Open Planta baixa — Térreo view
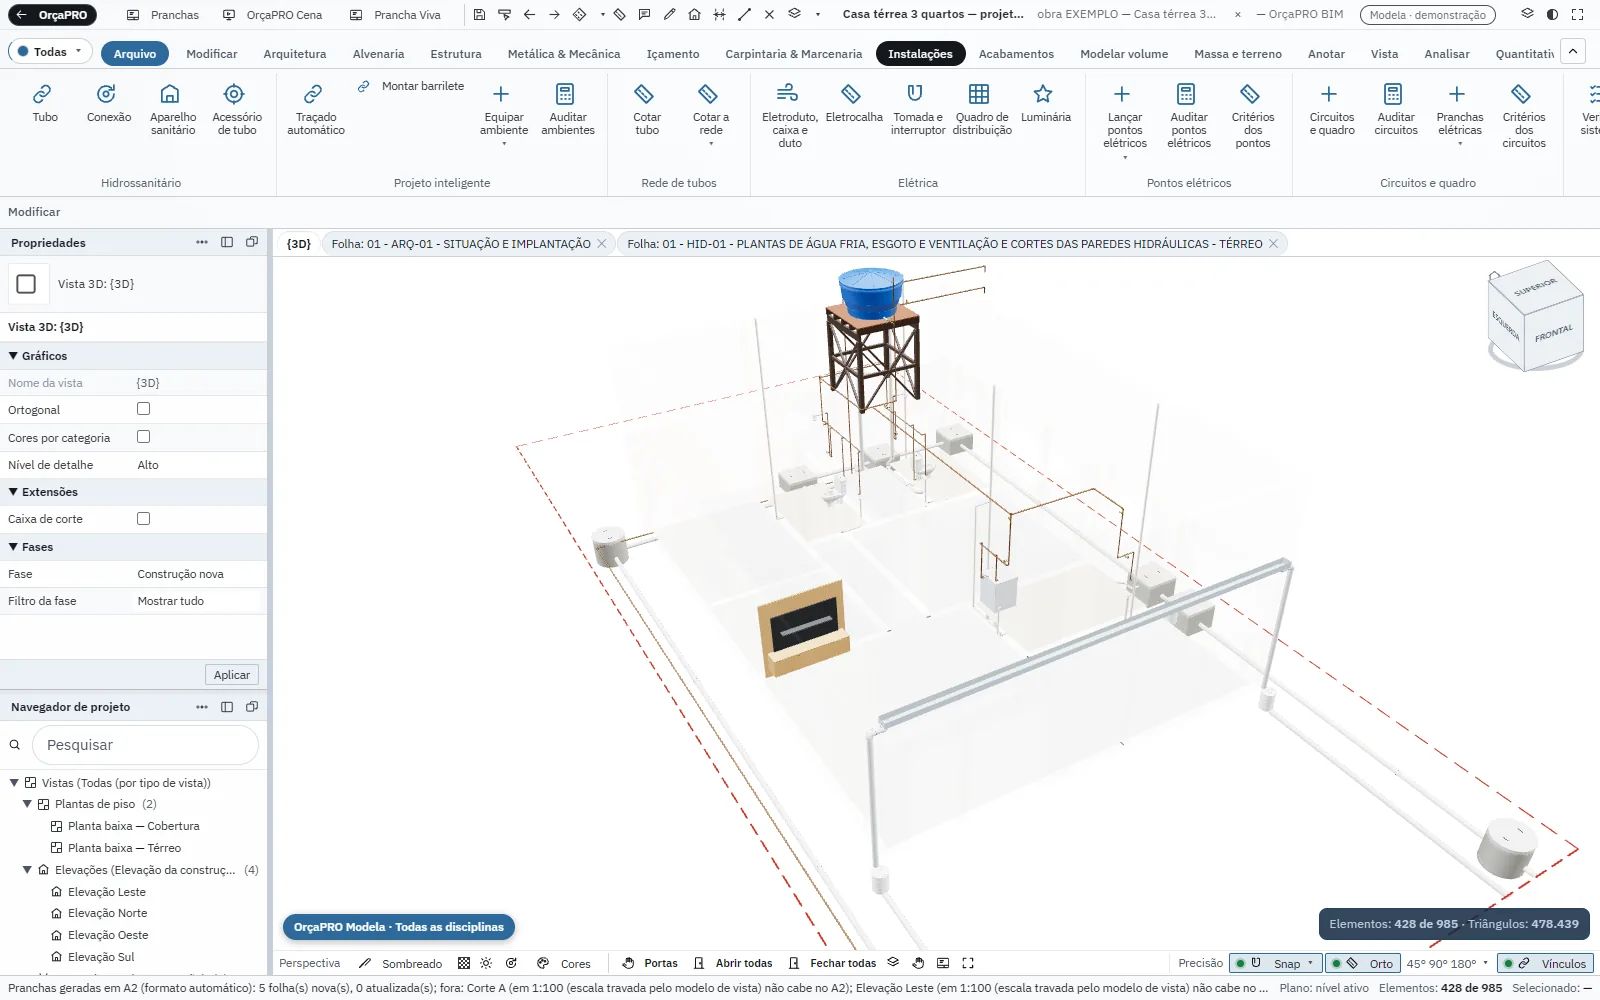This screenshot has height=1000, width=1600. point(124,848)
